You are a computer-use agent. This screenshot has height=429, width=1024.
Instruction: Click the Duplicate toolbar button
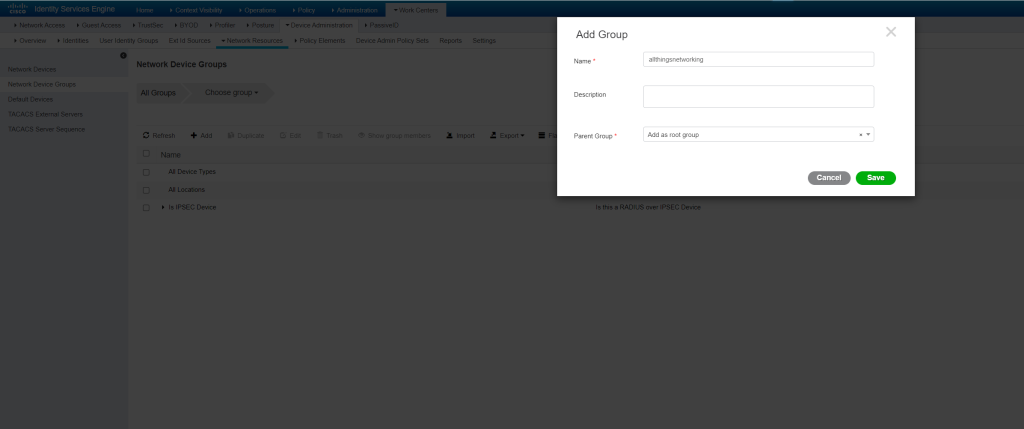(x=246, y=136)
